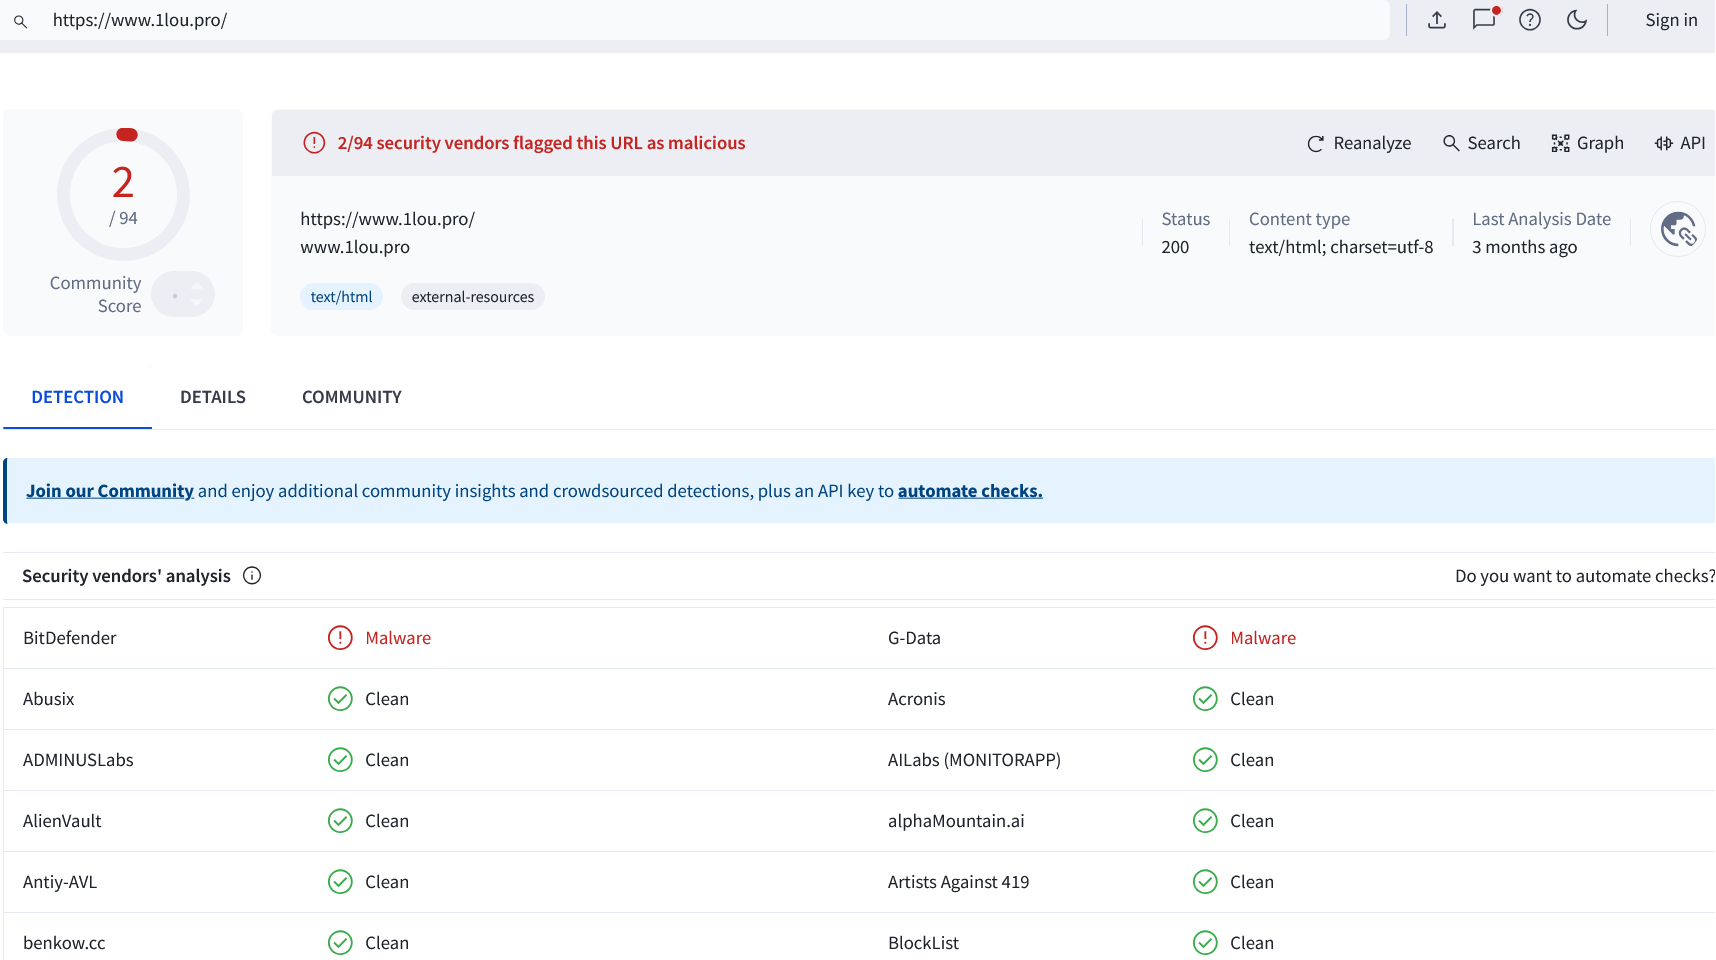Click the Security vendors' analysis heading
This screenshot has width=1716, height=960.
point(126,576)
